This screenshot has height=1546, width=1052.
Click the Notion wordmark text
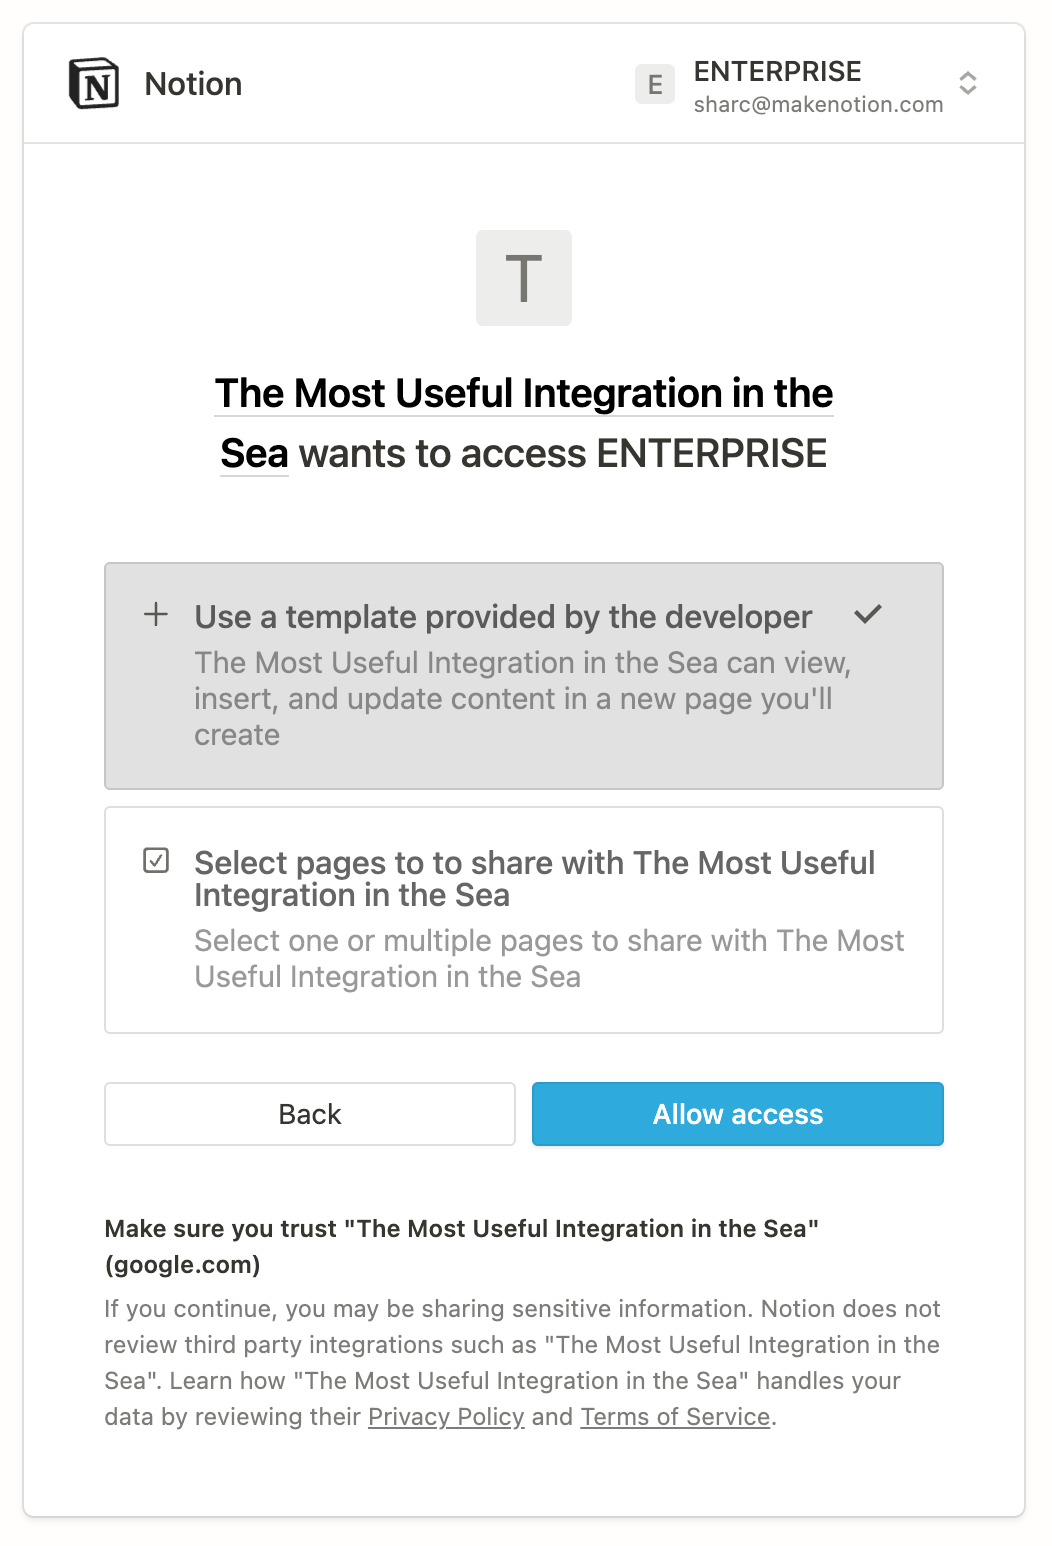[x=193, y=84]
